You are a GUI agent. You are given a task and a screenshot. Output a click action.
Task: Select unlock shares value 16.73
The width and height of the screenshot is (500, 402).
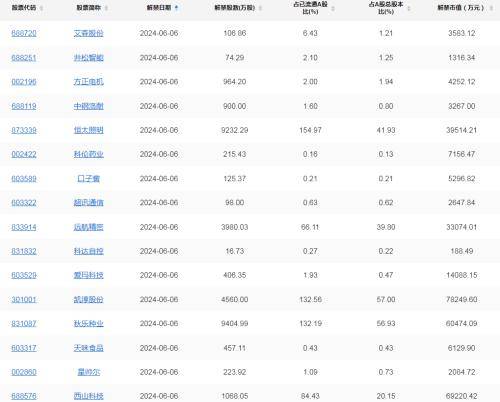(235, 251)
